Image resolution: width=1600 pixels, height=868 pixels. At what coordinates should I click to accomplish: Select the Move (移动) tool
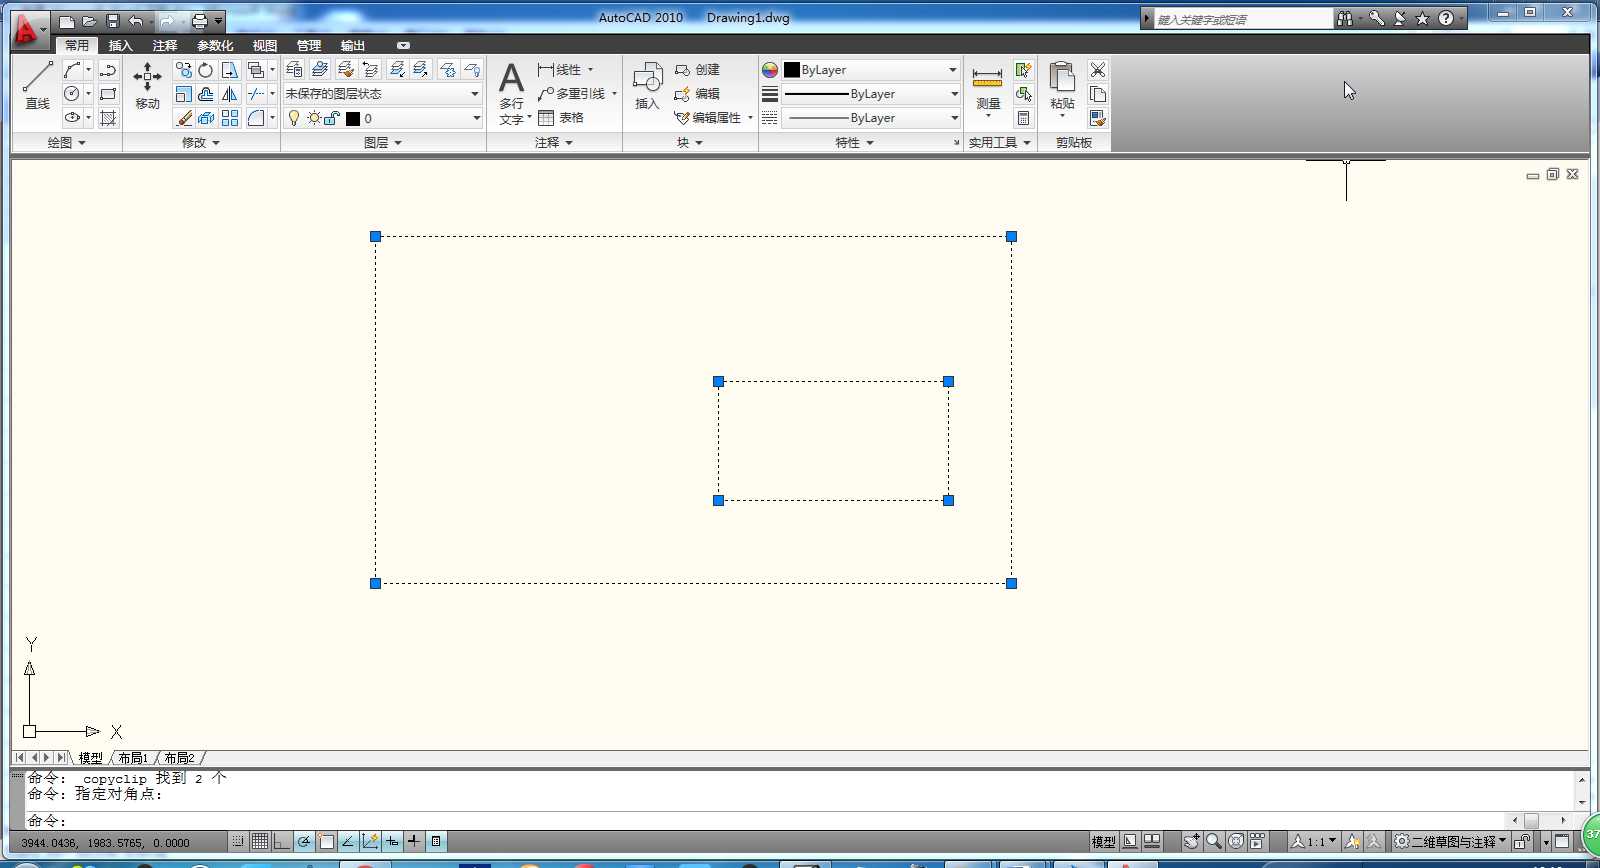click(147, 85)
